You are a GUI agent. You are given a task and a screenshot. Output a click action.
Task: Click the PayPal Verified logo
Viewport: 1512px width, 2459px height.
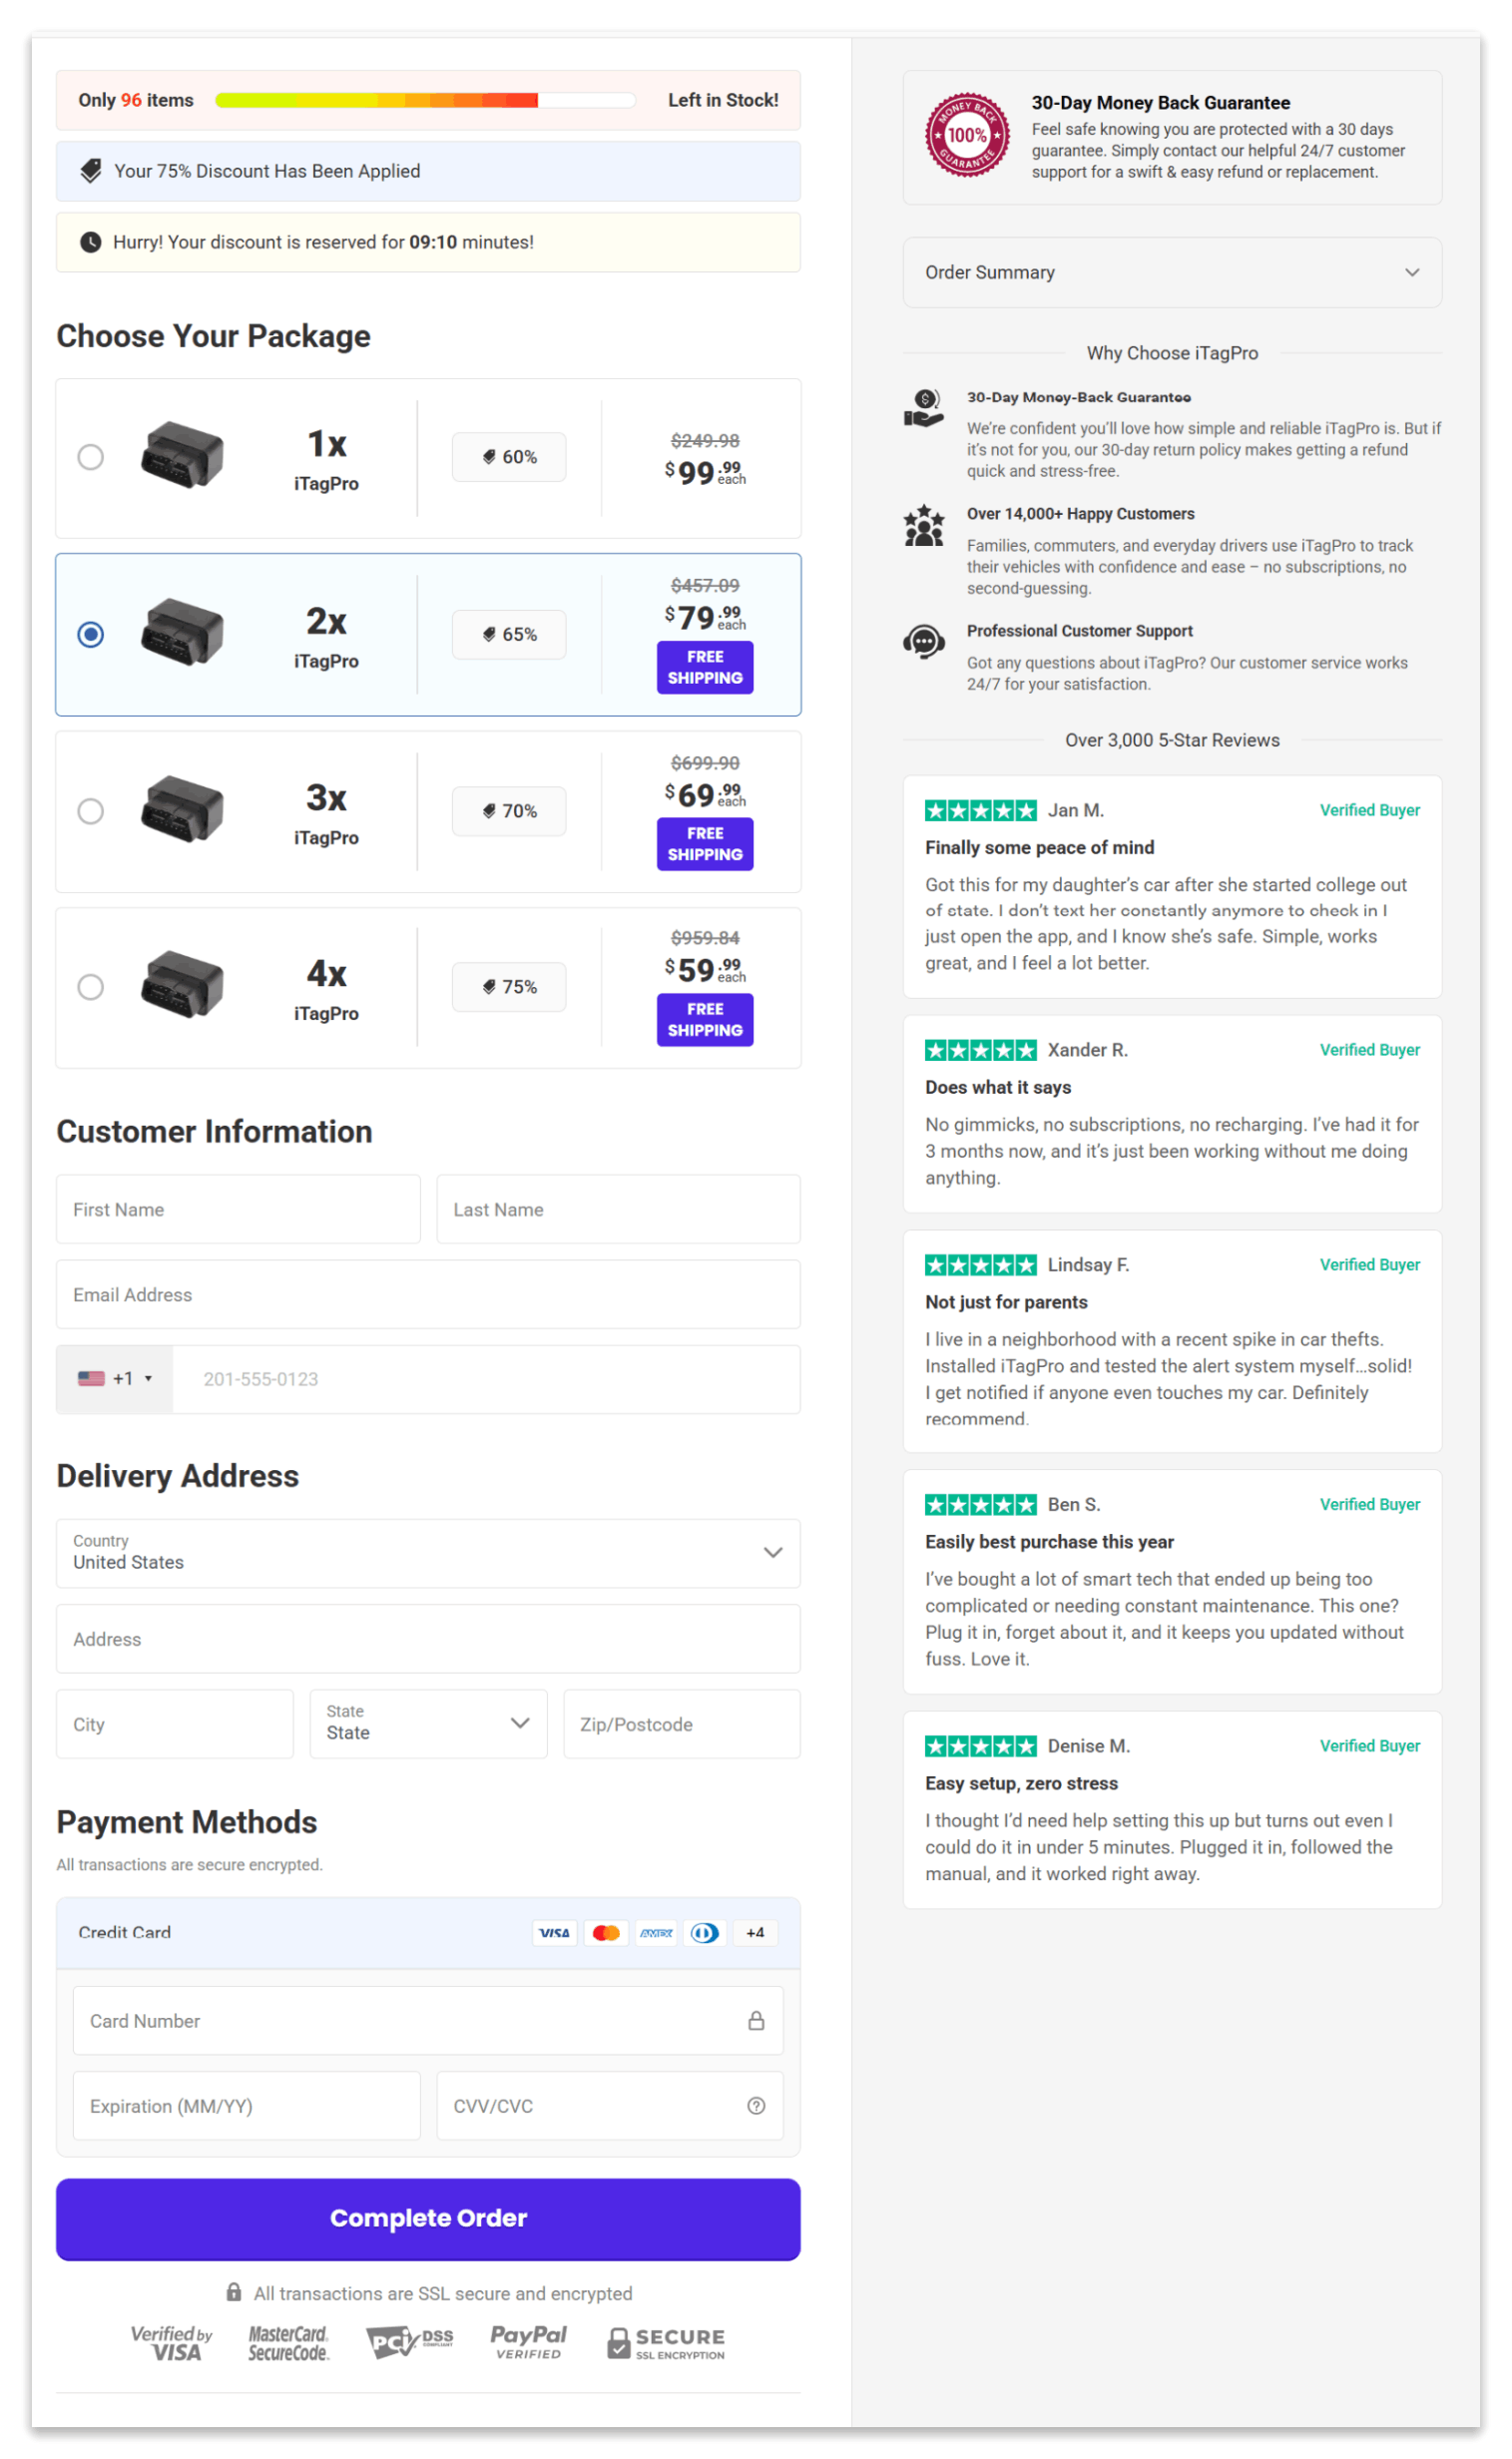tap(528, 2342)
